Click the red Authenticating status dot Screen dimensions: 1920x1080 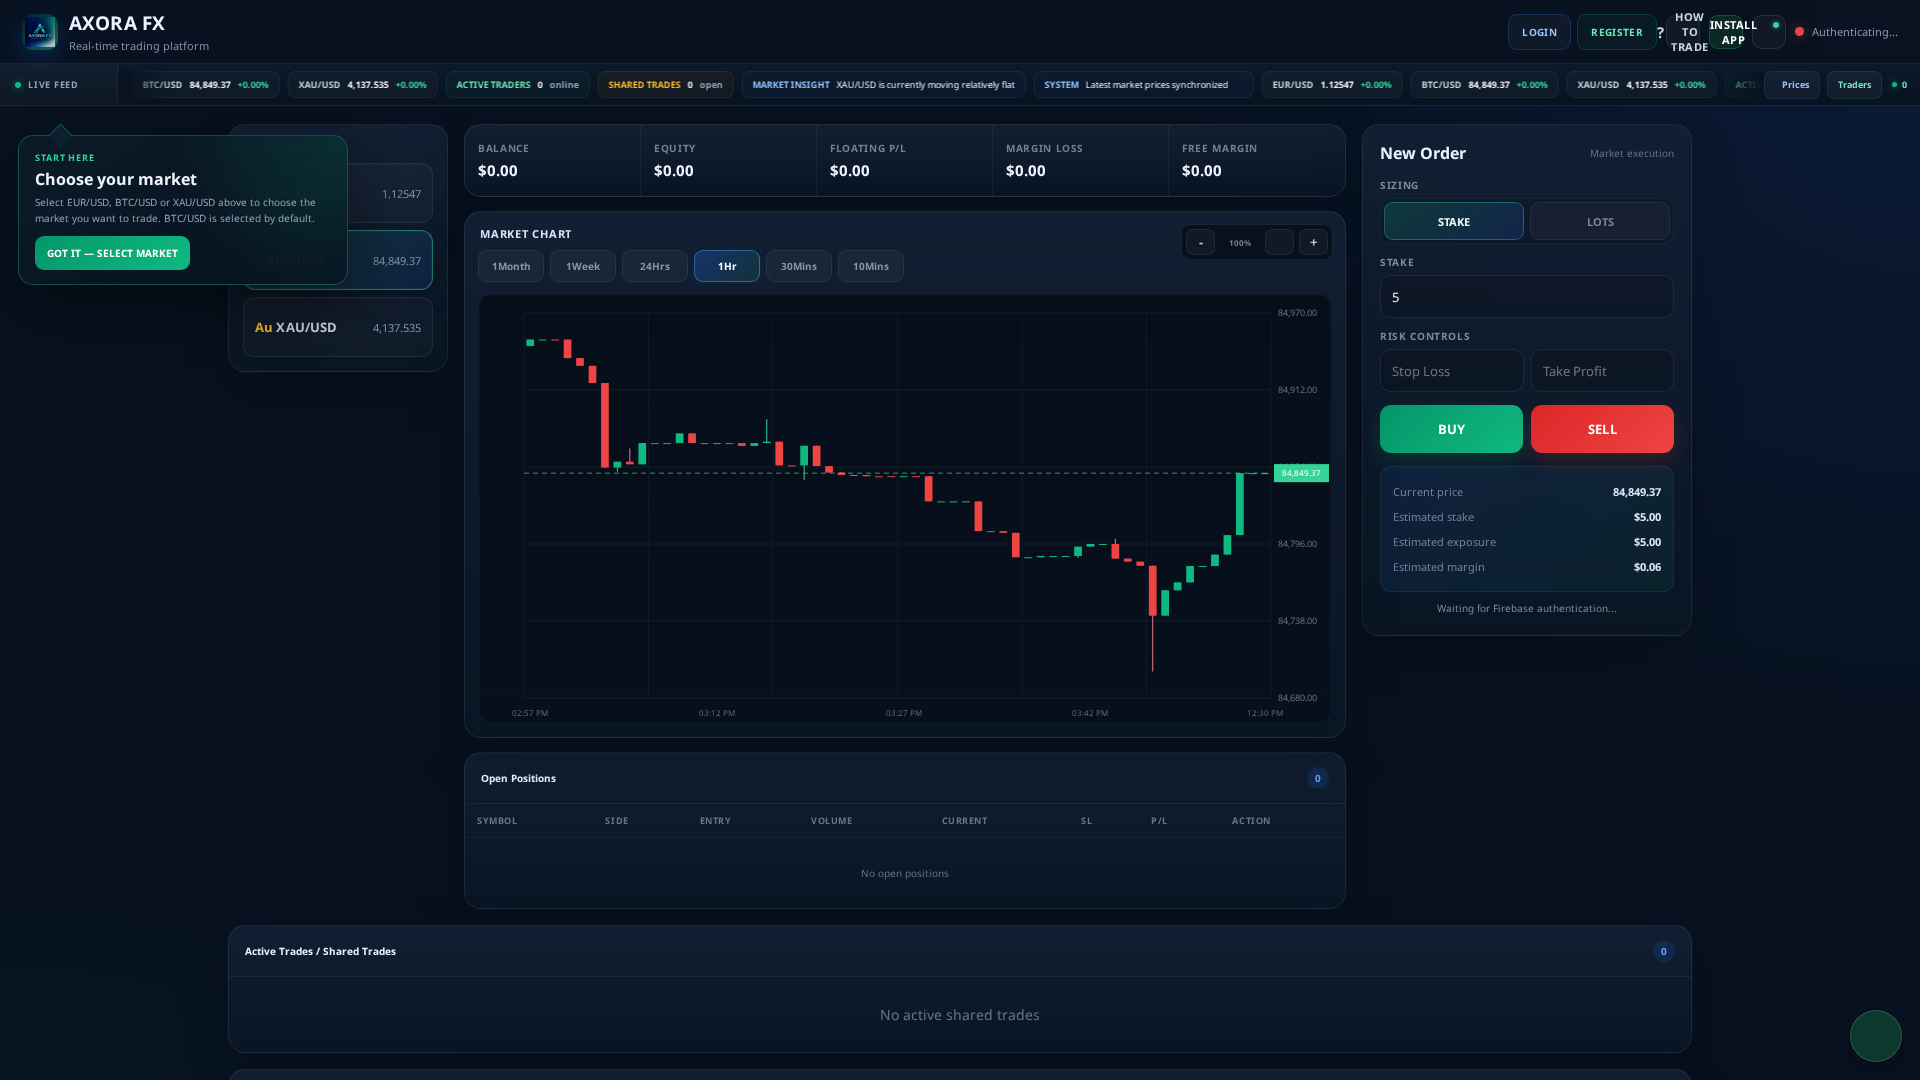1799,32
